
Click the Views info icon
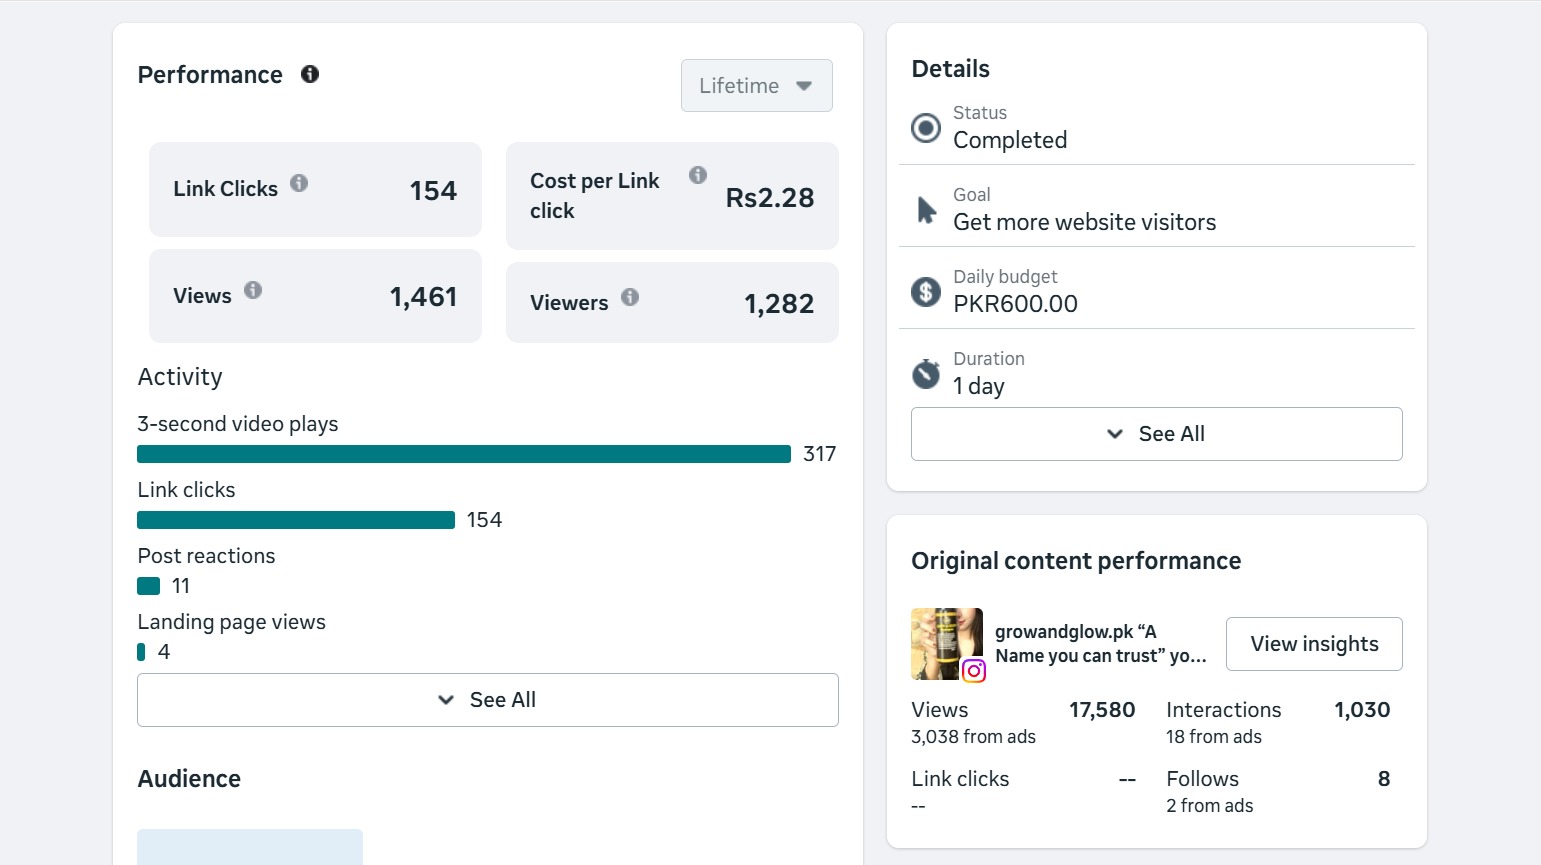(x=253, y=290)
